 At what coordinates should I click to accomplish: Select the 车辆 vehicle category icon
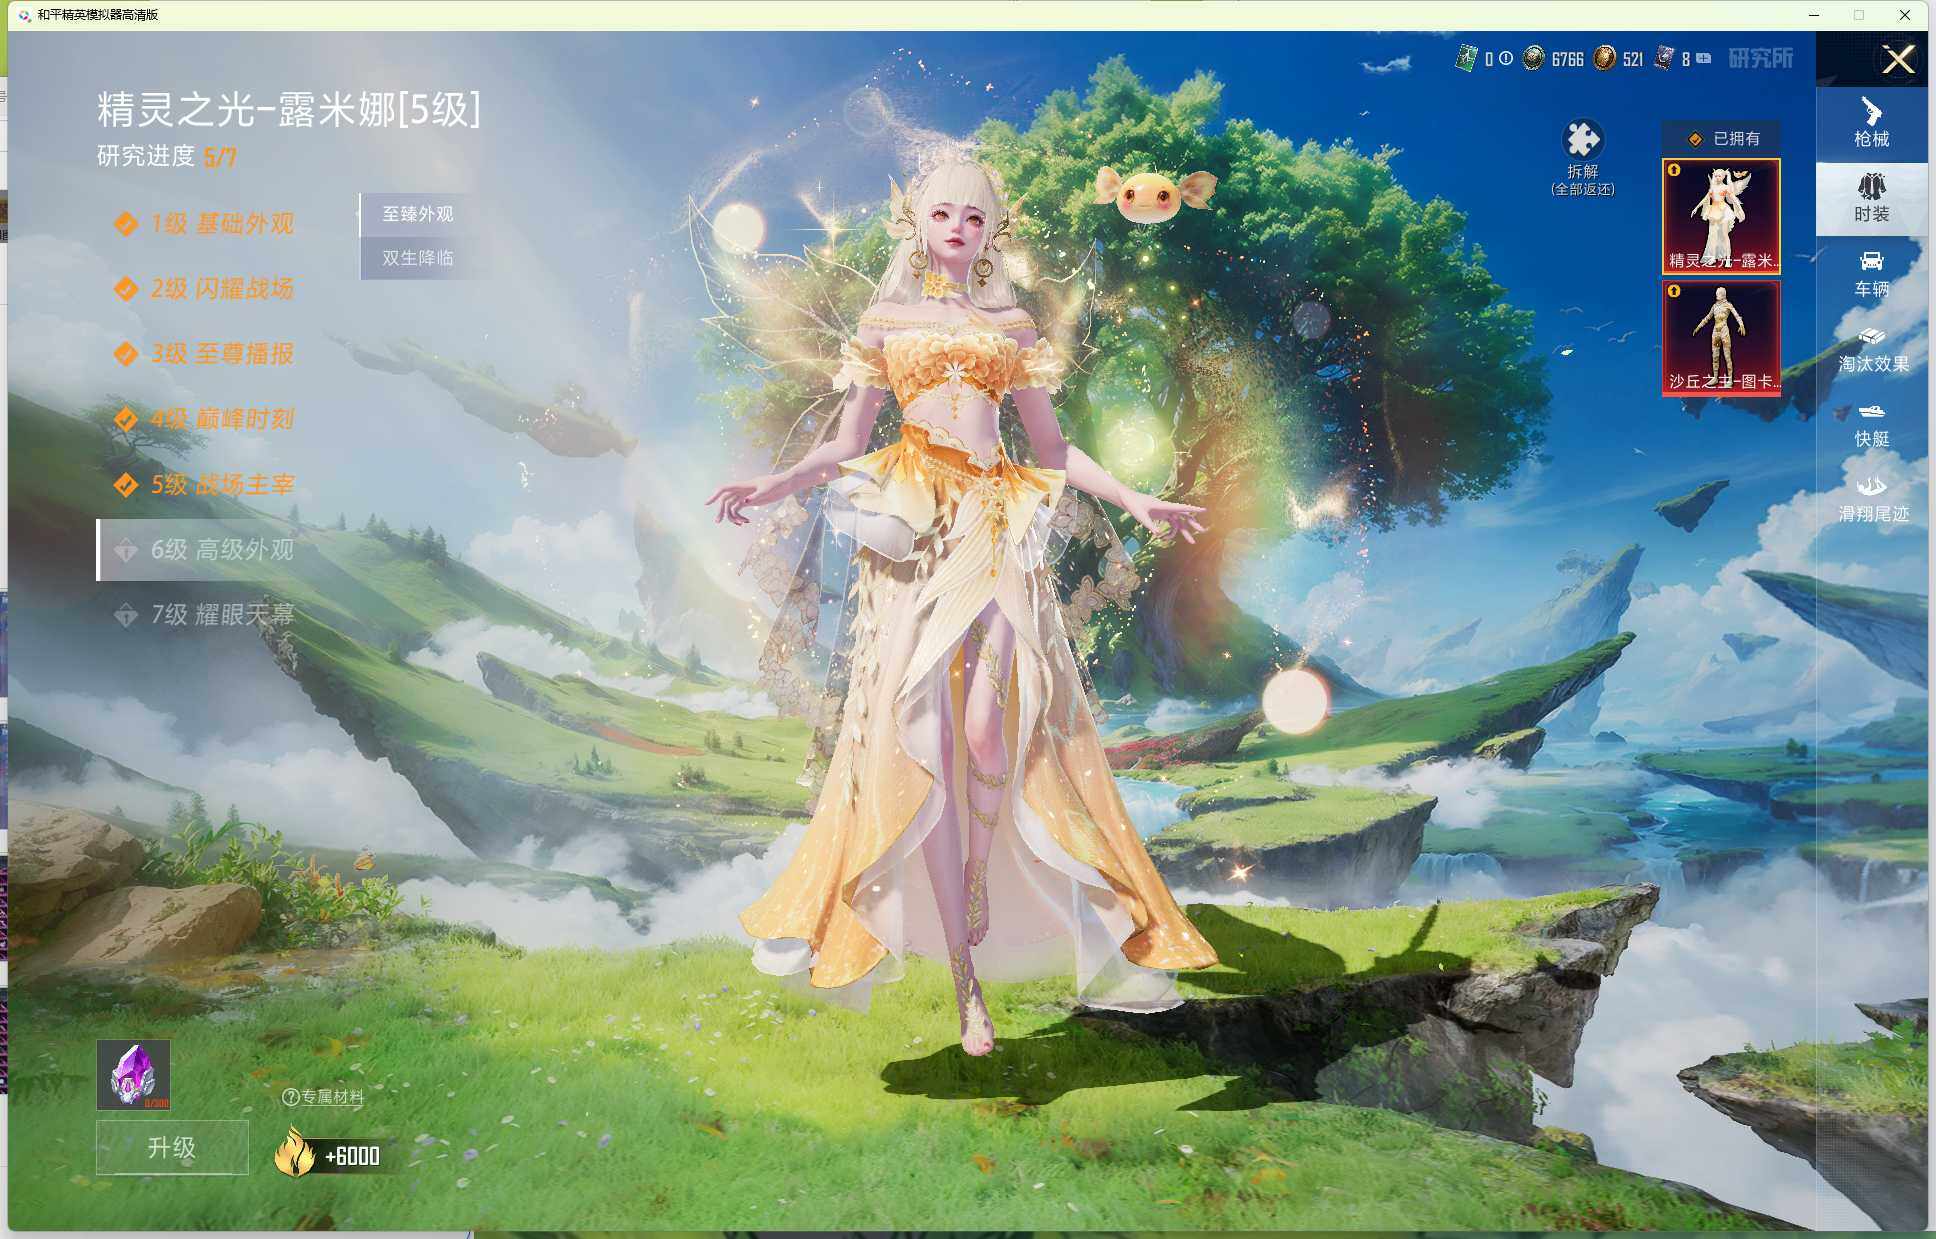click(x=1870, y=273)
